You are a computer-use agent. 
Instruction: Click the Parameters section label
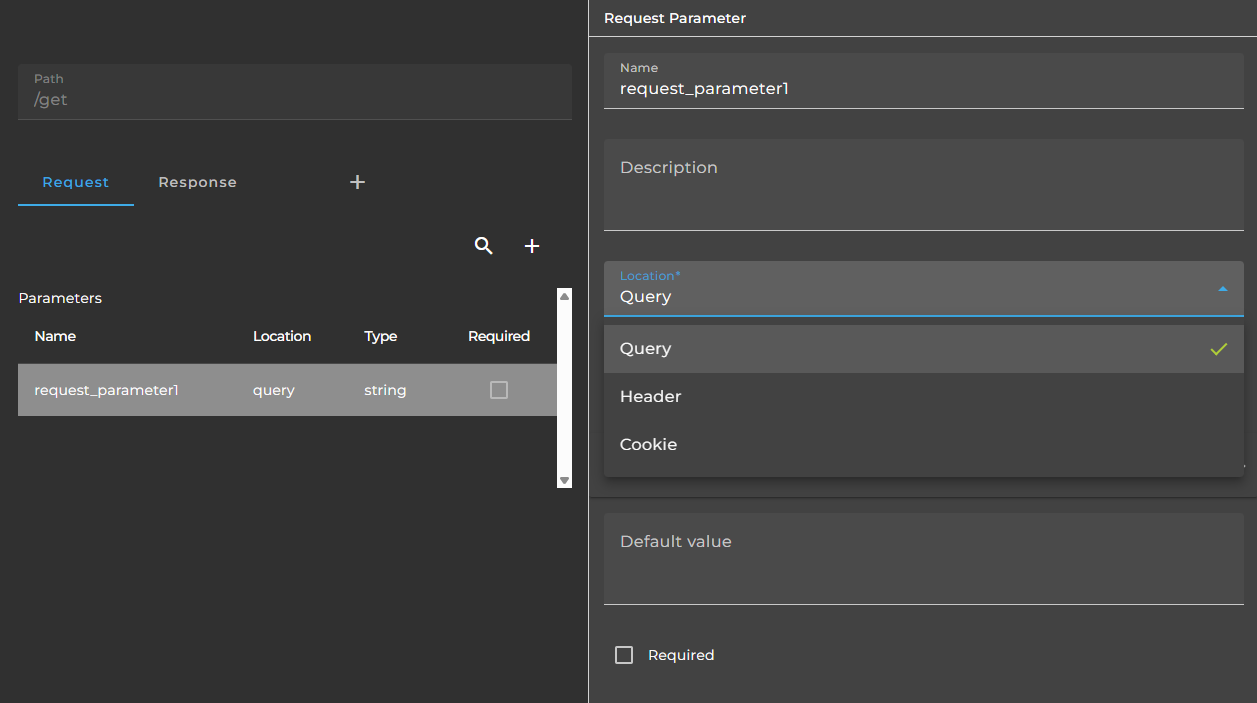click(60, 298)
